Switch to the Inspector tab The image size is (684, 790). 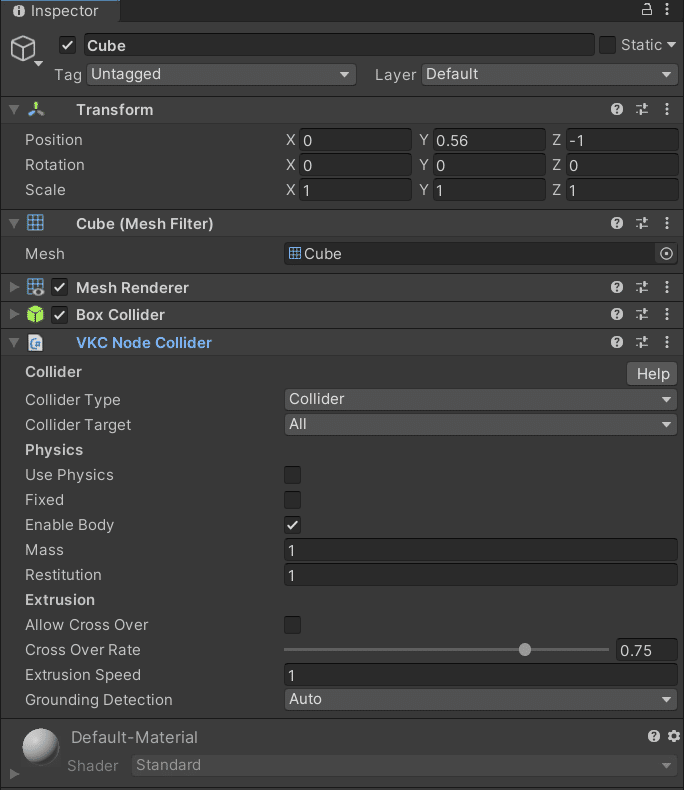click(x=58, y=11)
